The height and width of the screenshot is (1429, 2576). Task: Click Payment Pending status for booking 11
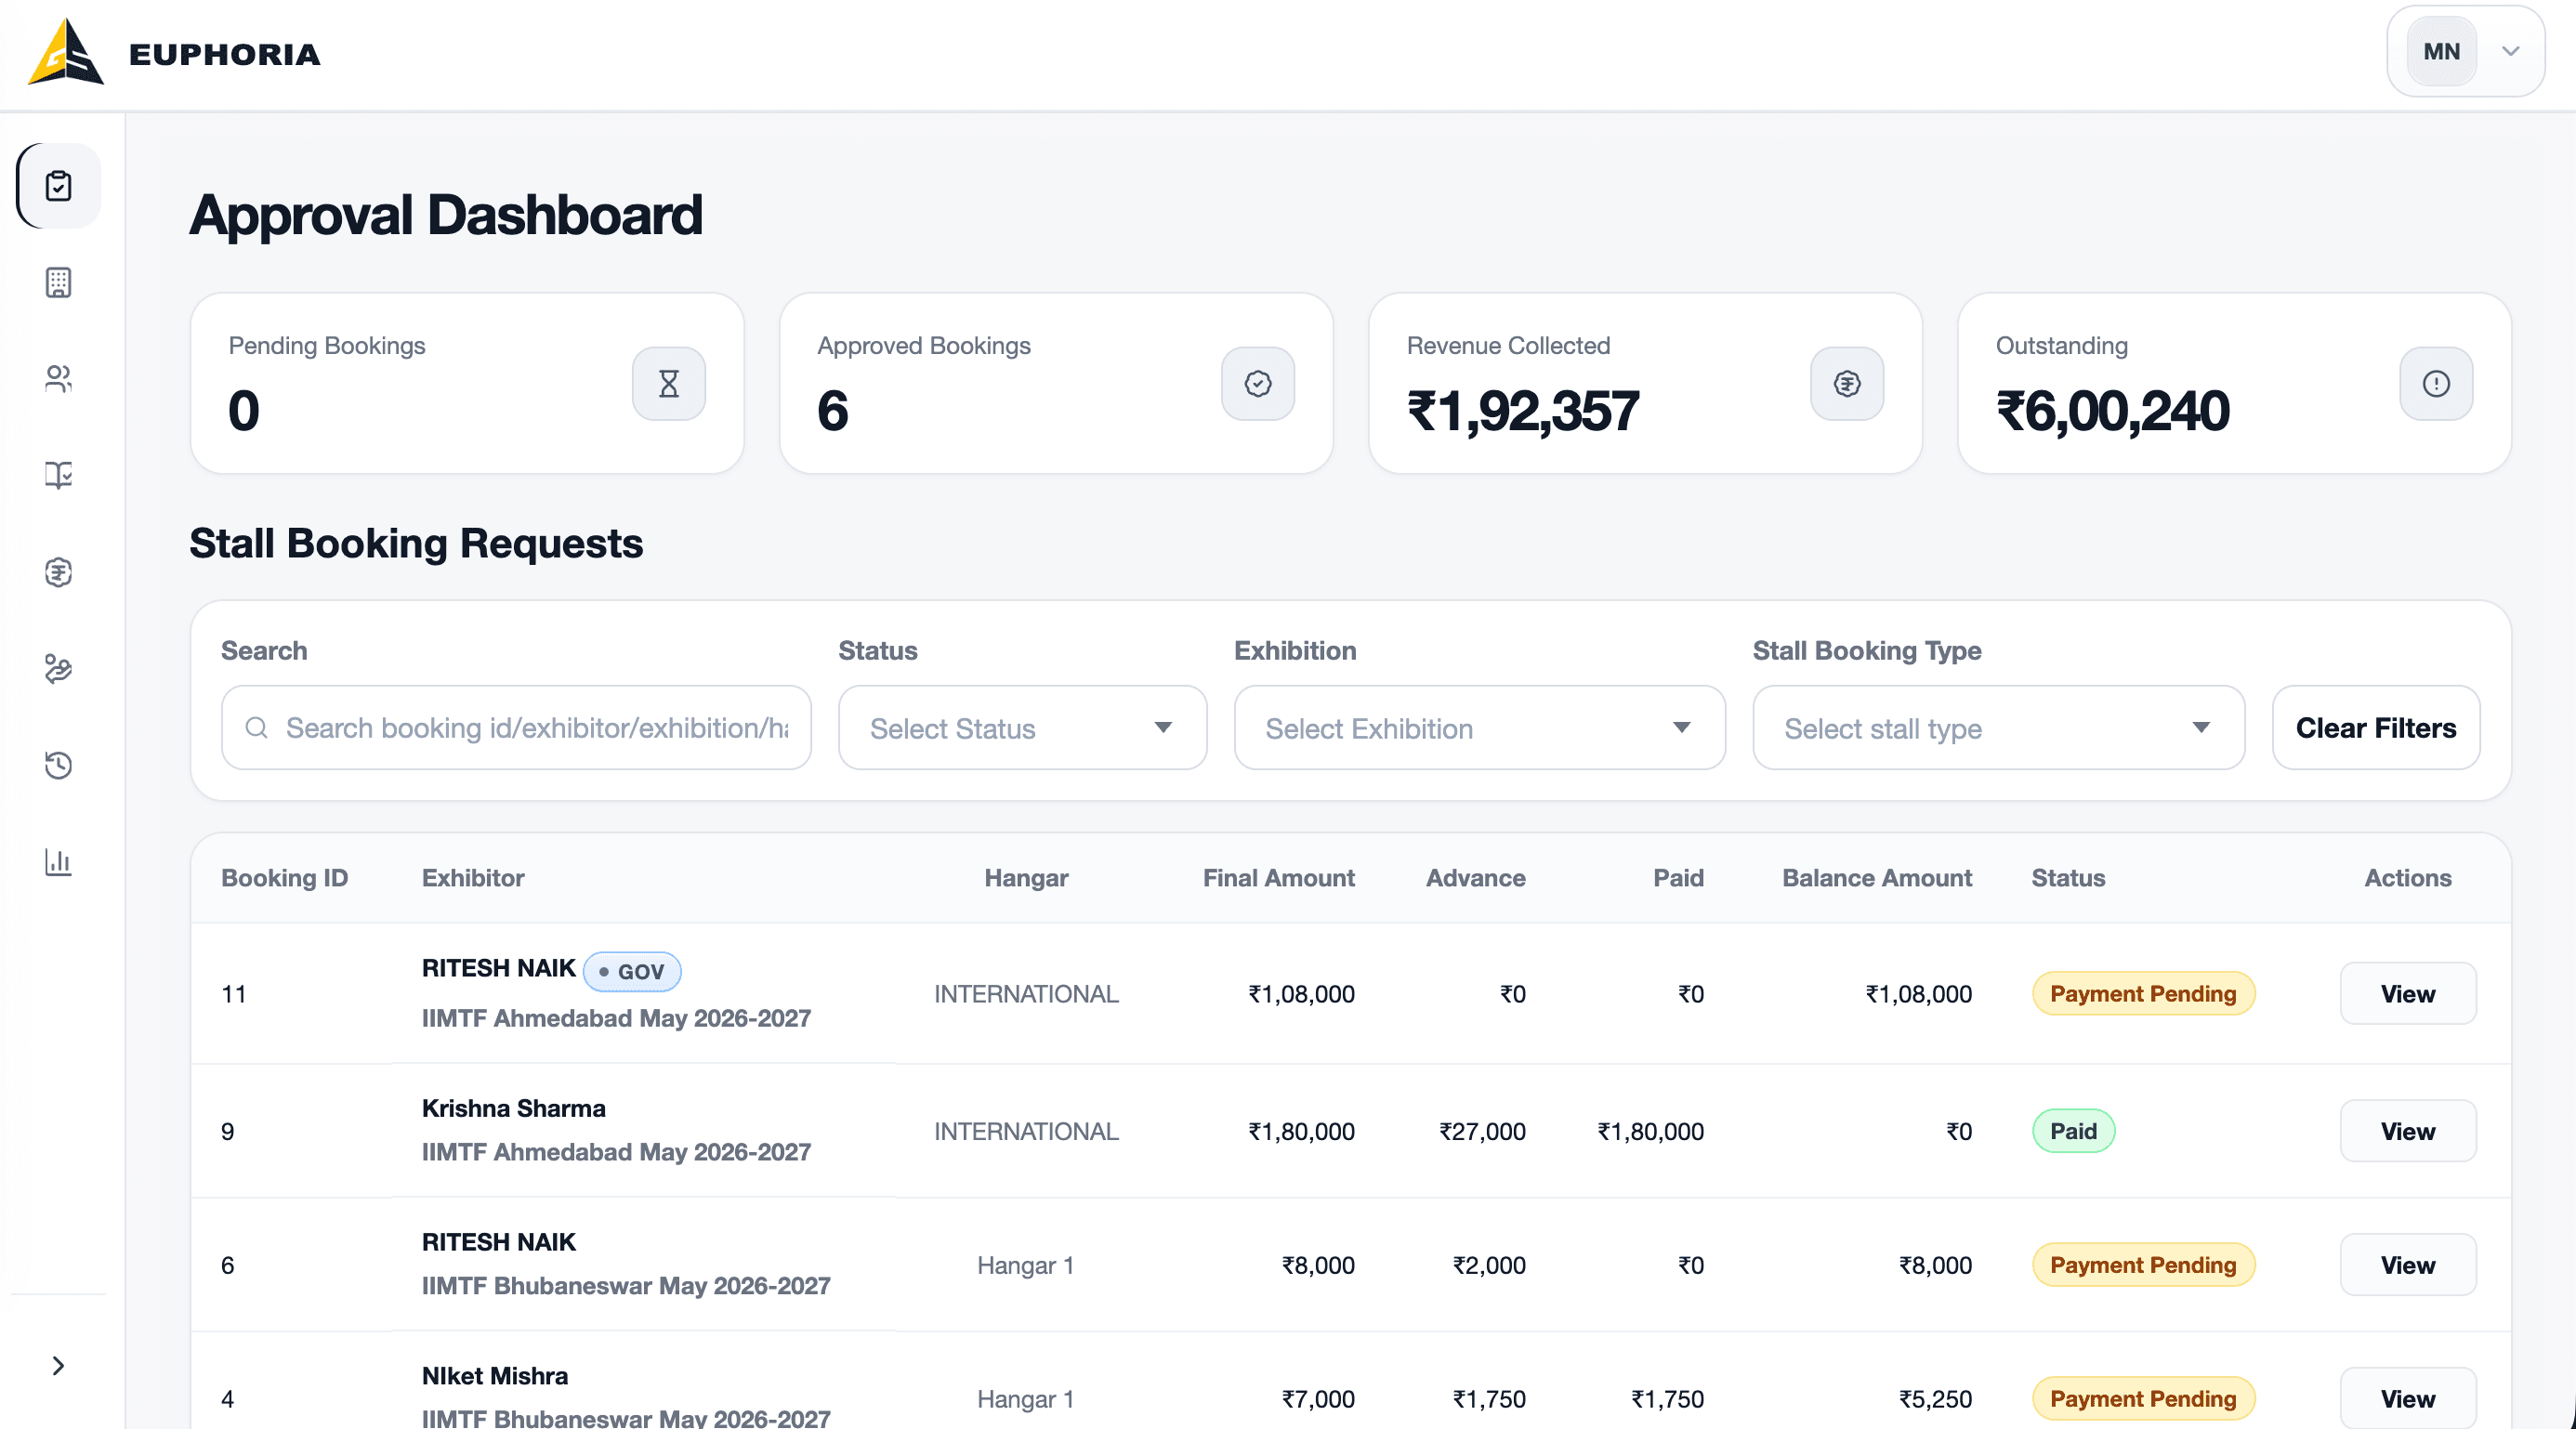2143,994
